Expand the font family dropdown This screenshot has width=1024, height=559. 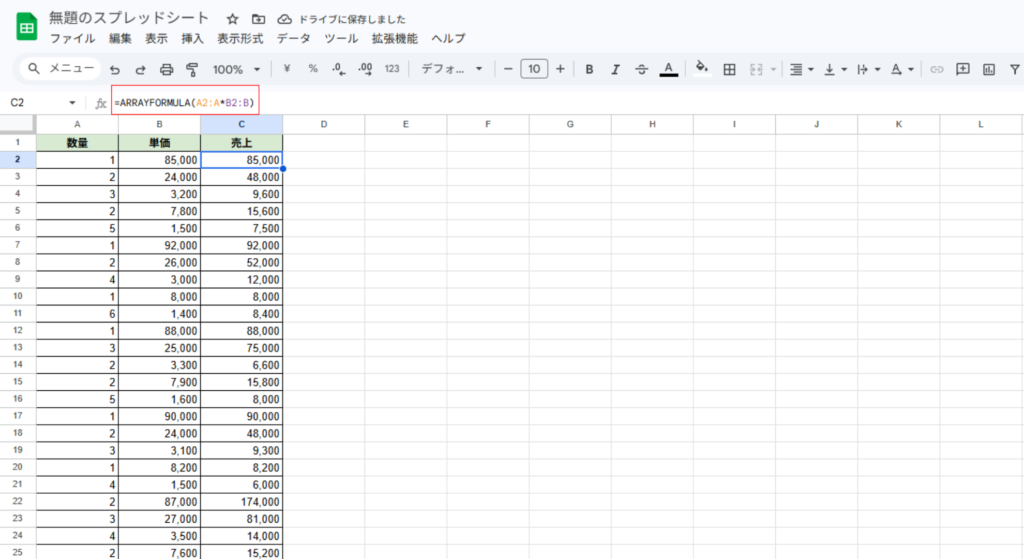[451, 70]
